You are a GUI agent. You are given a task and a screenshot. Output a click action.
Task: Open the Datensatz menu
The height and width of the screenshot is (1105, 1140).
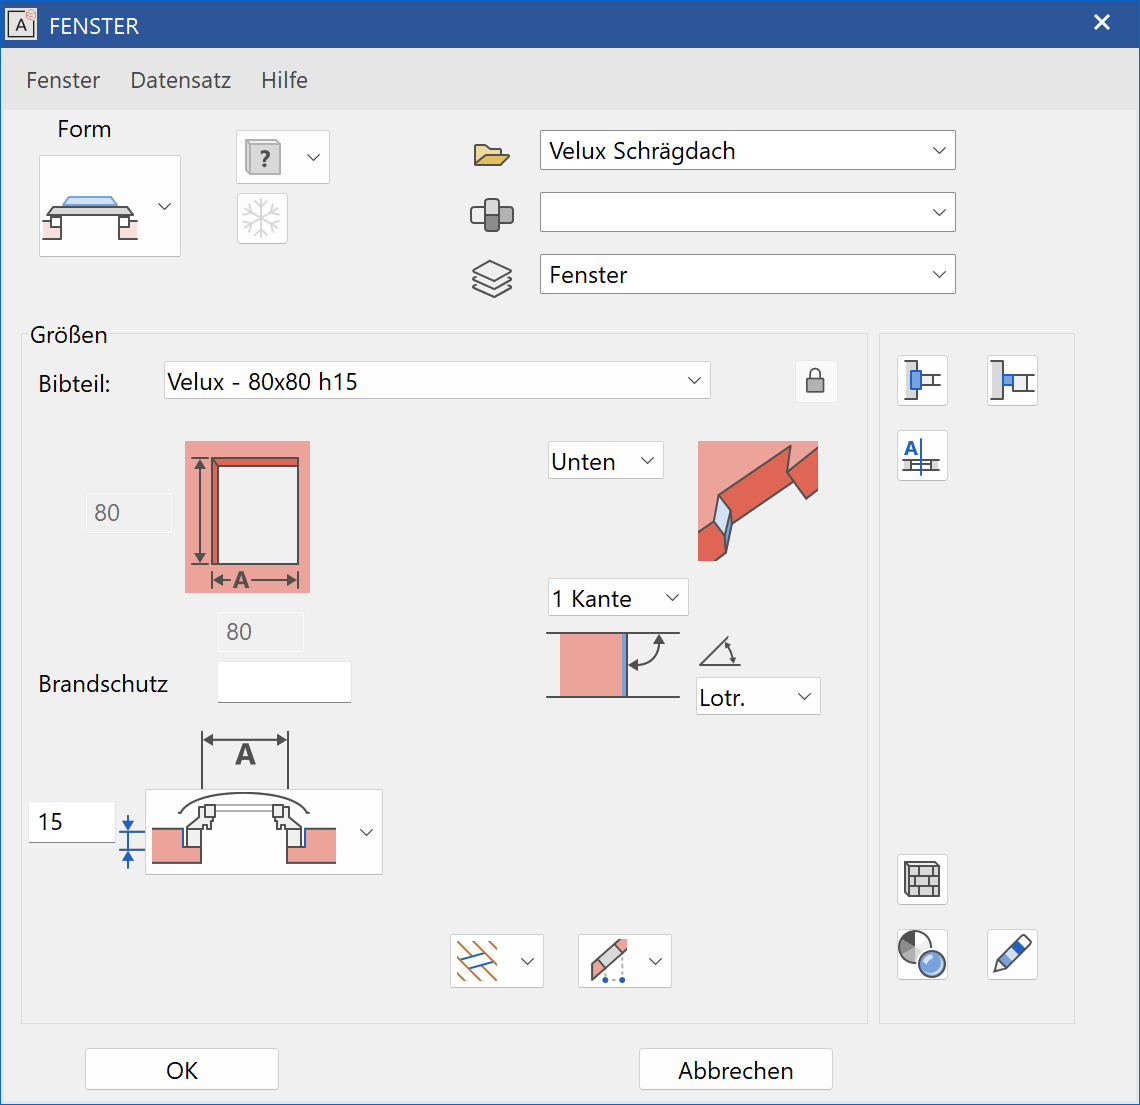180,80
